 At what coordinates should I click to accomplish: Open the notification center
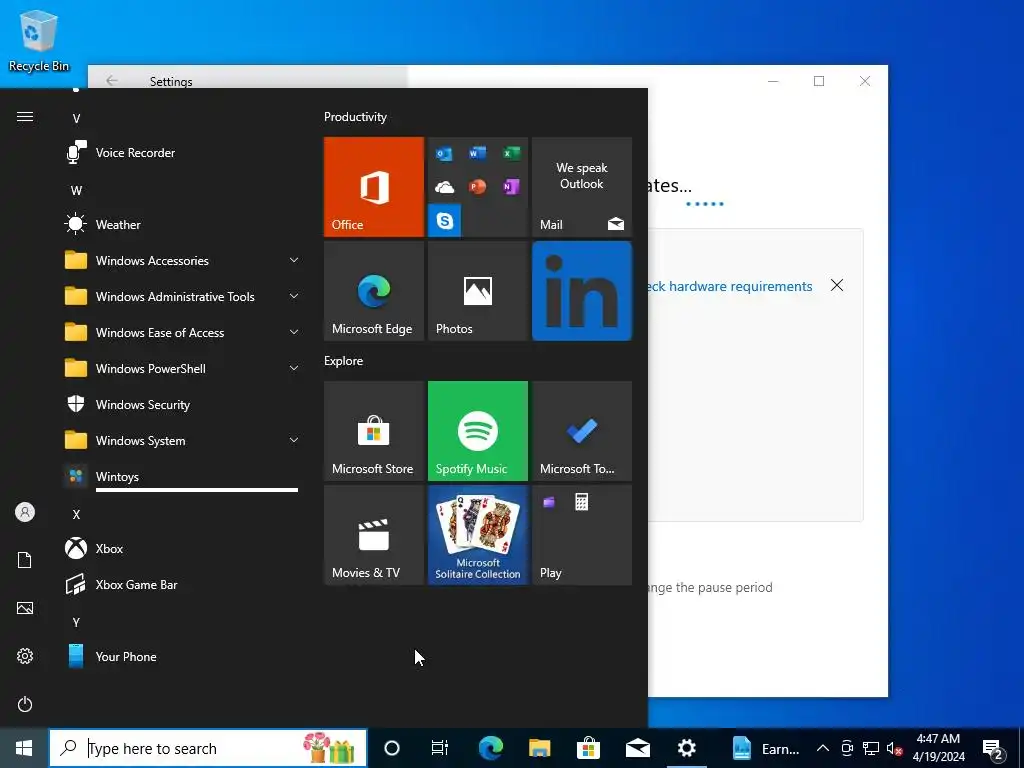[x=993, y=748]
